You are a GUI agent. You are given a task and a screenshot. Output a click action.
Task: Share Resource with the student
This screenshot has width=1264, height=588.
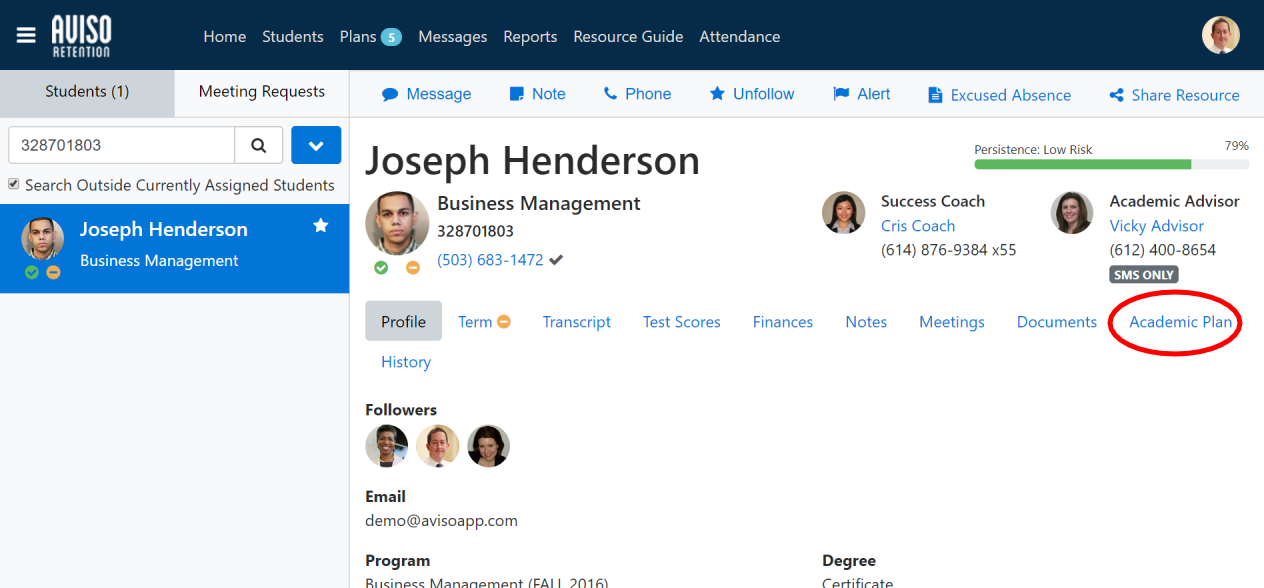(x=1174, y=95)
